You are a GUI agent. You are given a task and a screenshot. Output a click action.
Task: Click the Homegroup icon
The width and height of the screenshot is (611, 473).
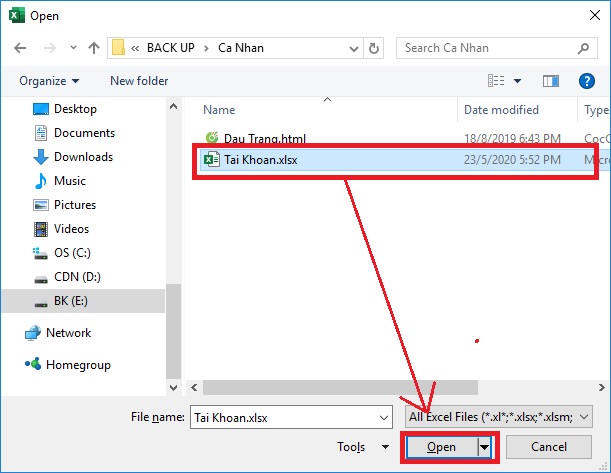(x=33, y=364)
